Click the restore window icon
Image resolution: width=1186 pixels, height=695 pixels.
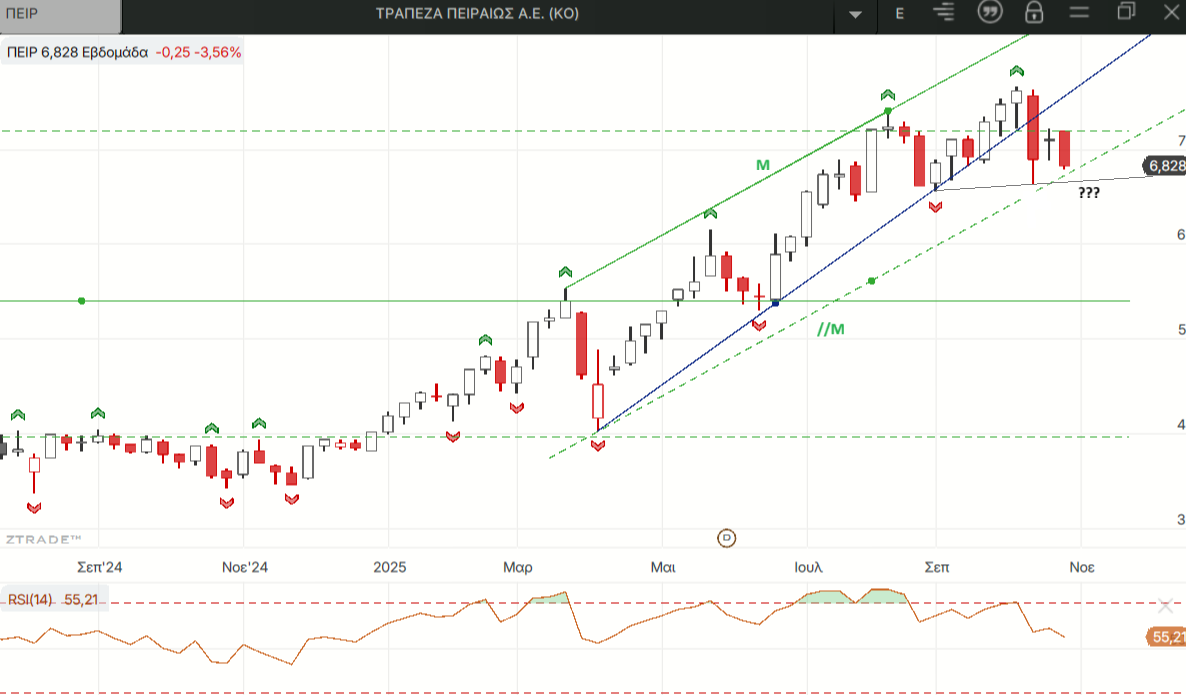pyautogui.click(x=1126, y=12)
